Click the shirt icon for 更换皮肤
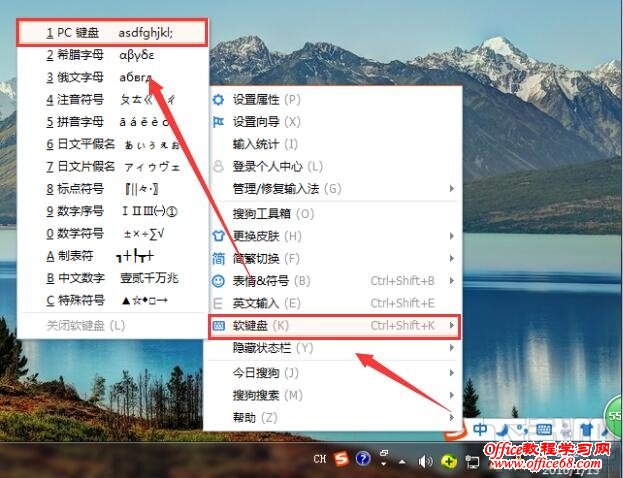Screen dimensions: 623x478 (x=218, y=236)
